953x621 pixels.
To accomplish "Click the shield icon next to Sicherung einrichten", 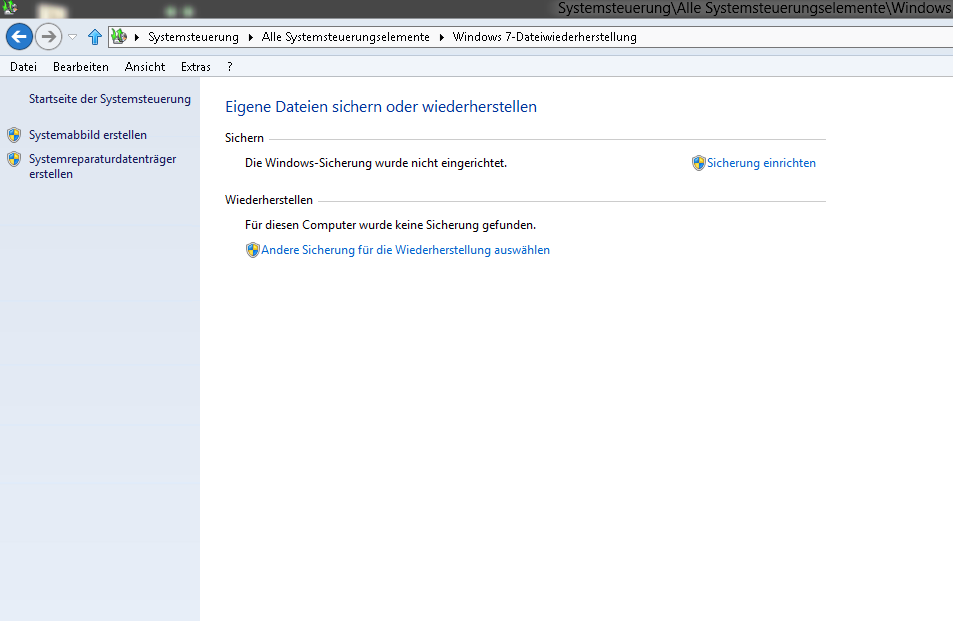I will [x=698, y=163].
